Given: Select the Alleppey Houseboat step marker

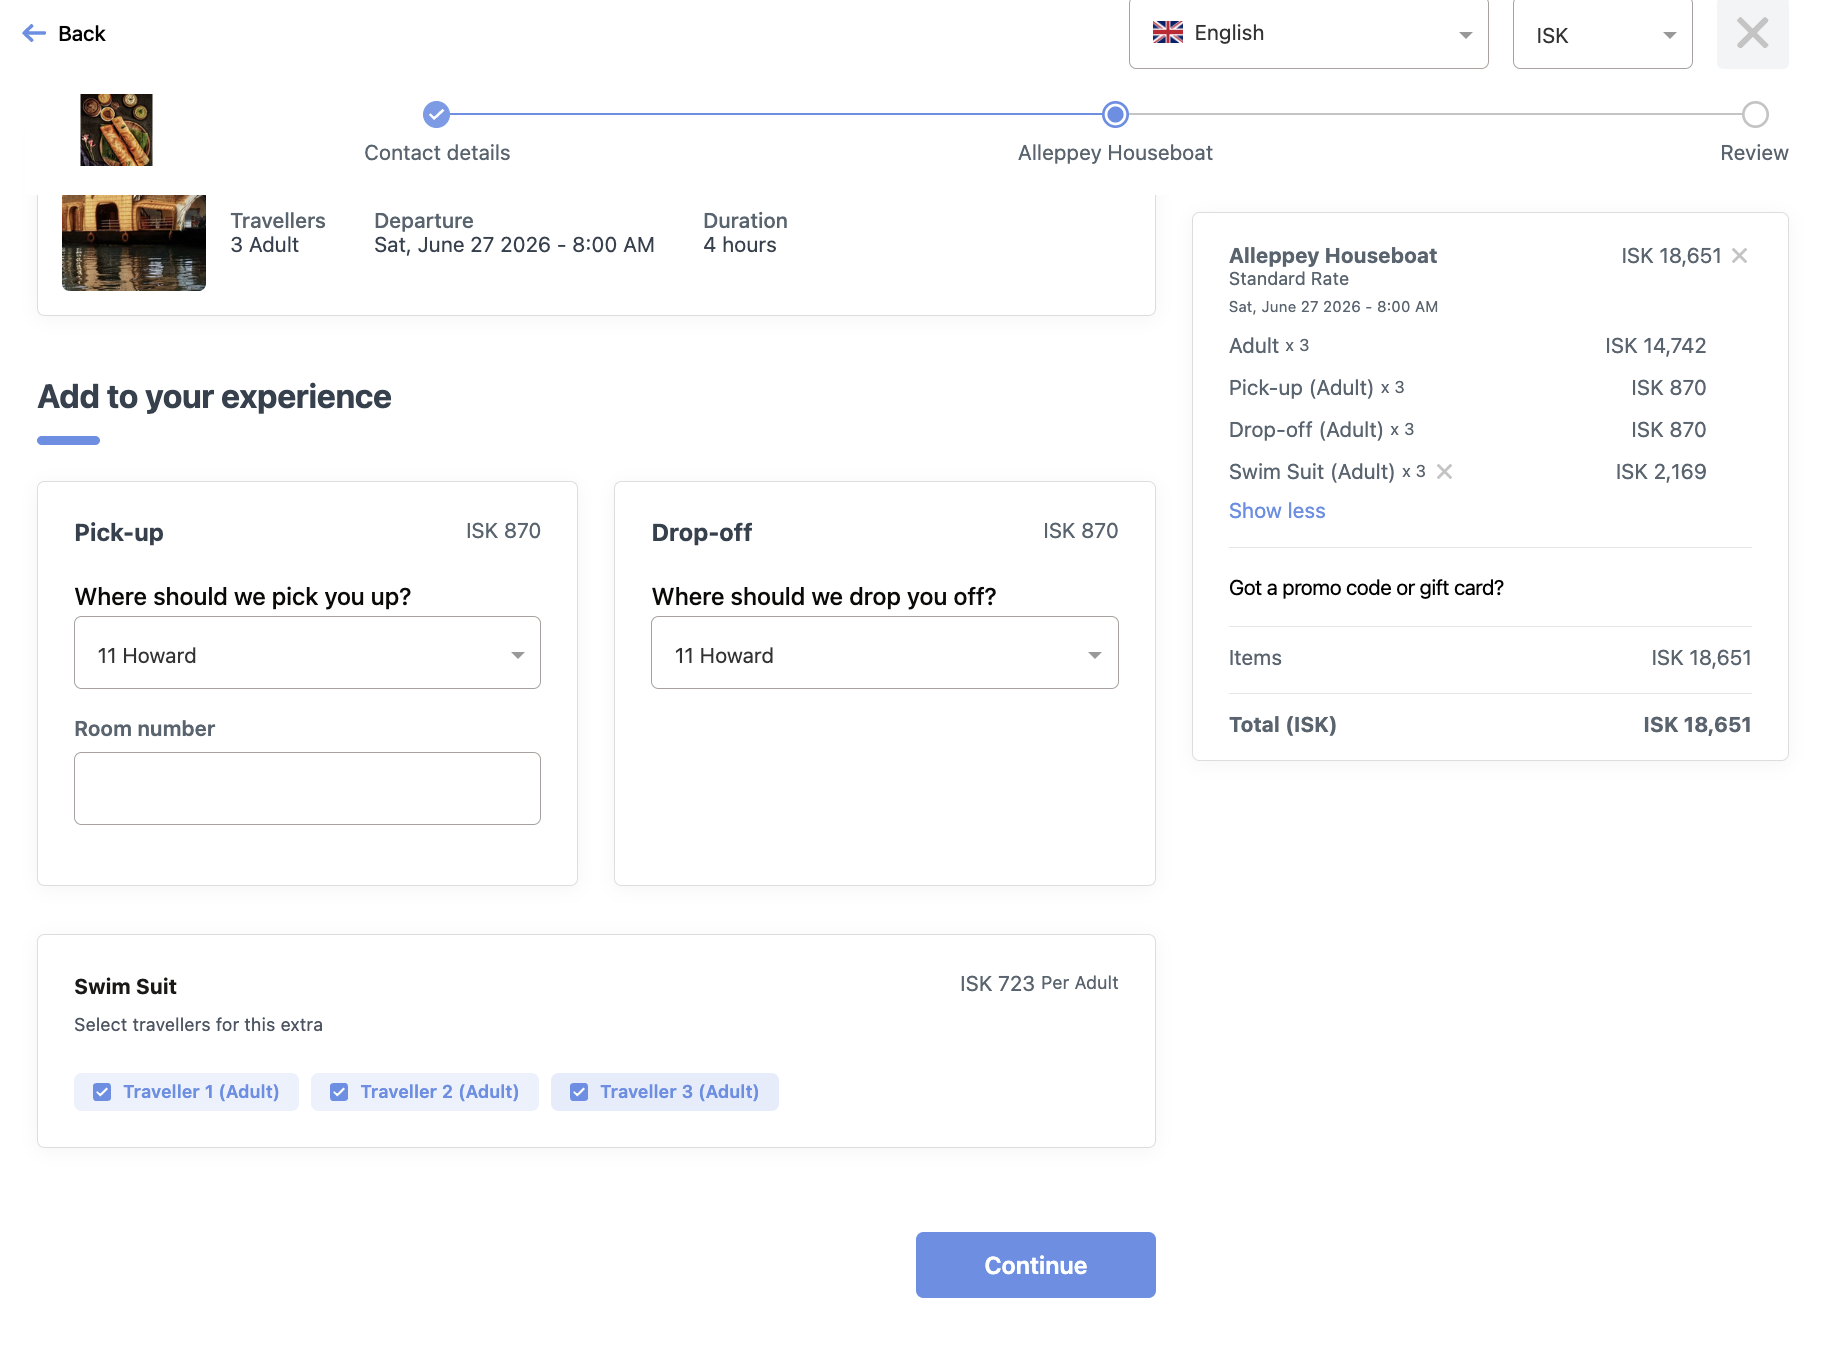Looking at the screenshot, I should [1115, 115].
